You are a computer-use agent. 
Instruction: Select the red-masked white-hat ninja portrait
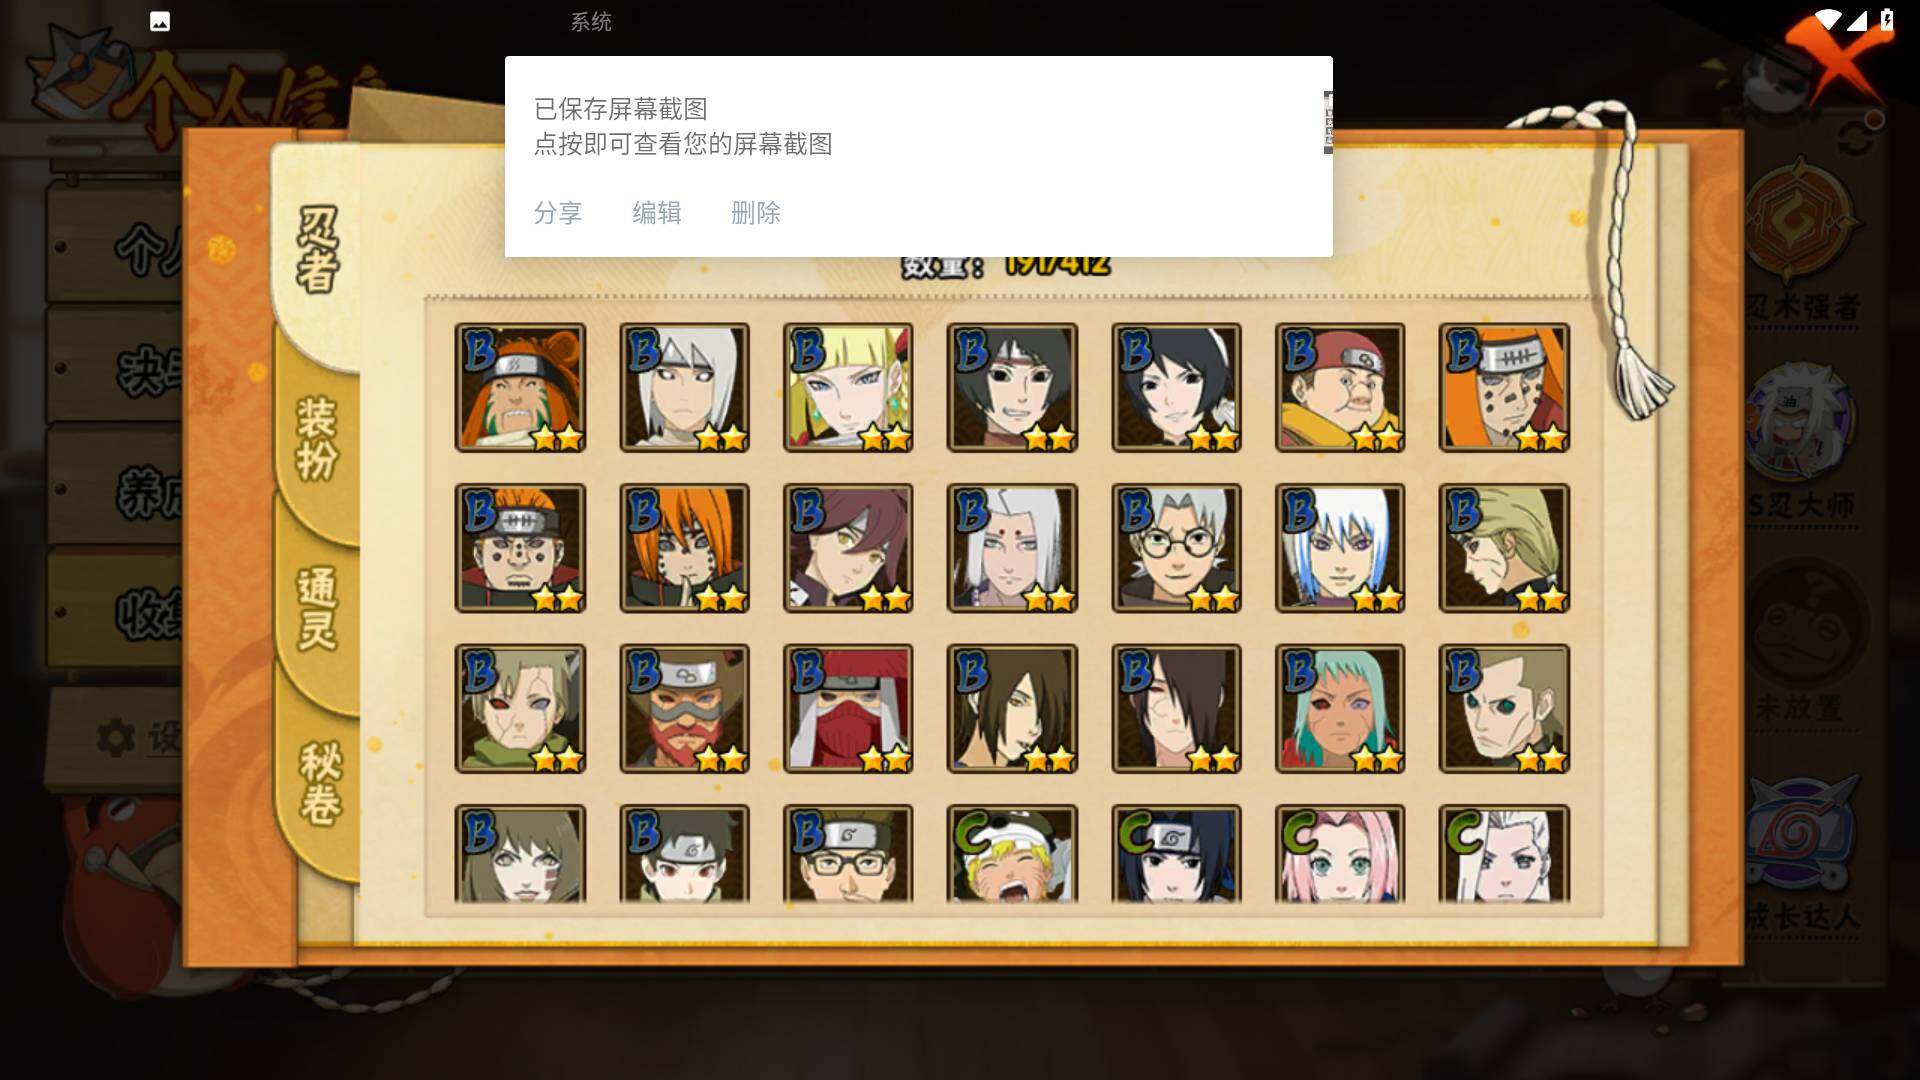coord(848,709)
